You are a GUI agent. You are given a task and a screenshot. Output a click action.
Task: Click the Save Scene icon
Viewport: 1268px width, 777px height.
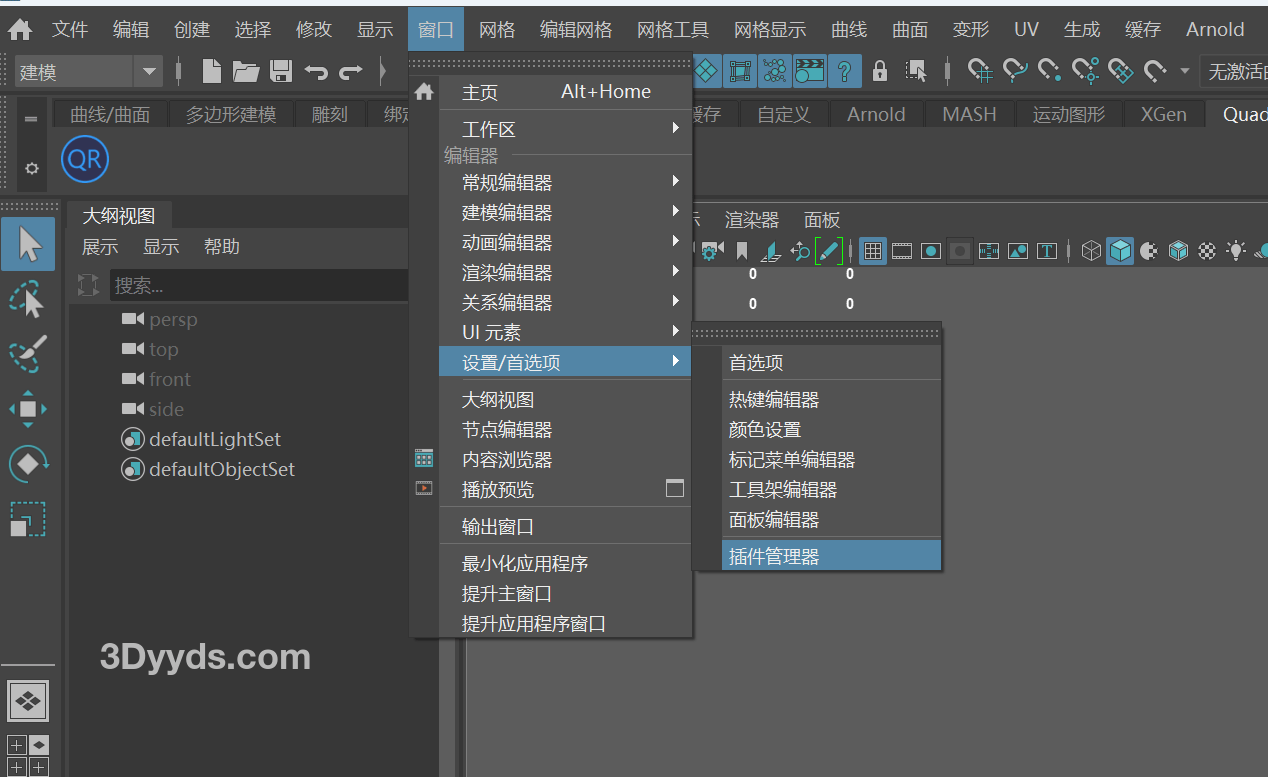click(281, 71)
